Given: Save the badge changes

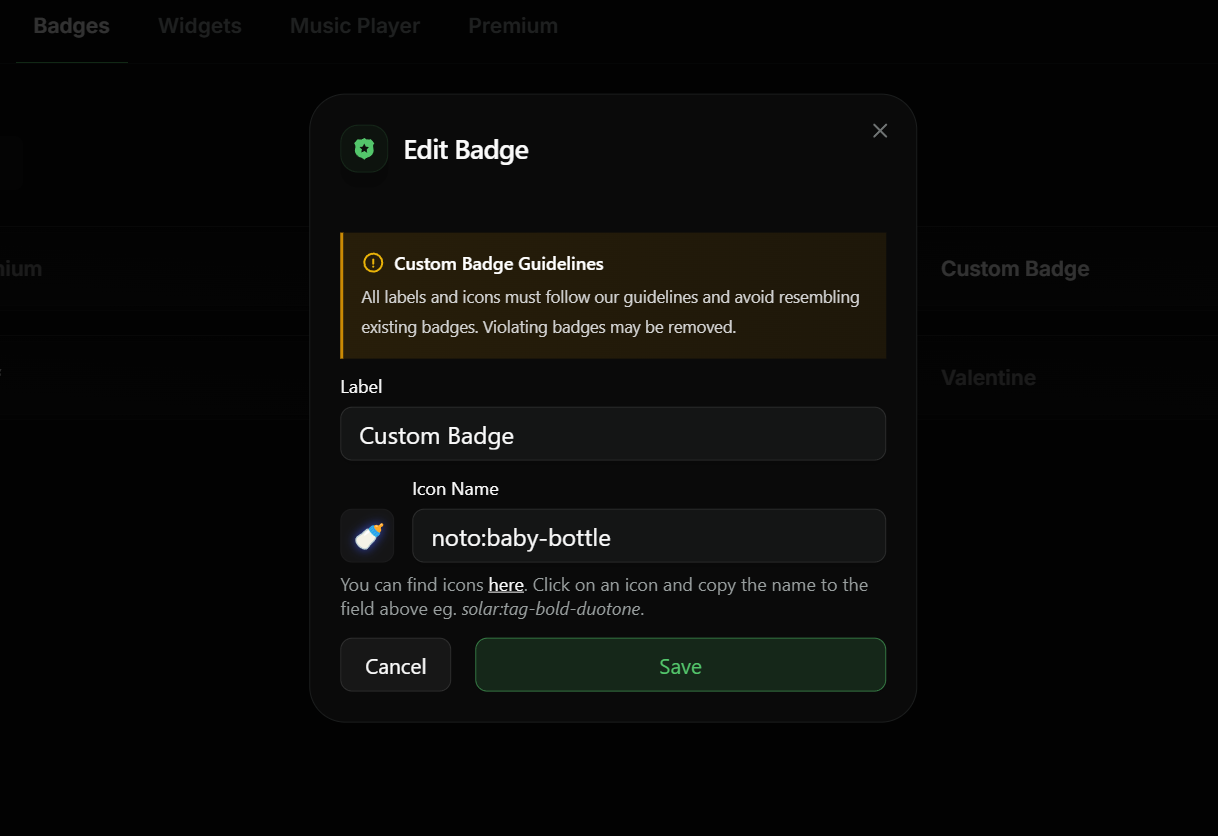Looking at the screenshot, I should pyautogui.click(x=680, y=665).
